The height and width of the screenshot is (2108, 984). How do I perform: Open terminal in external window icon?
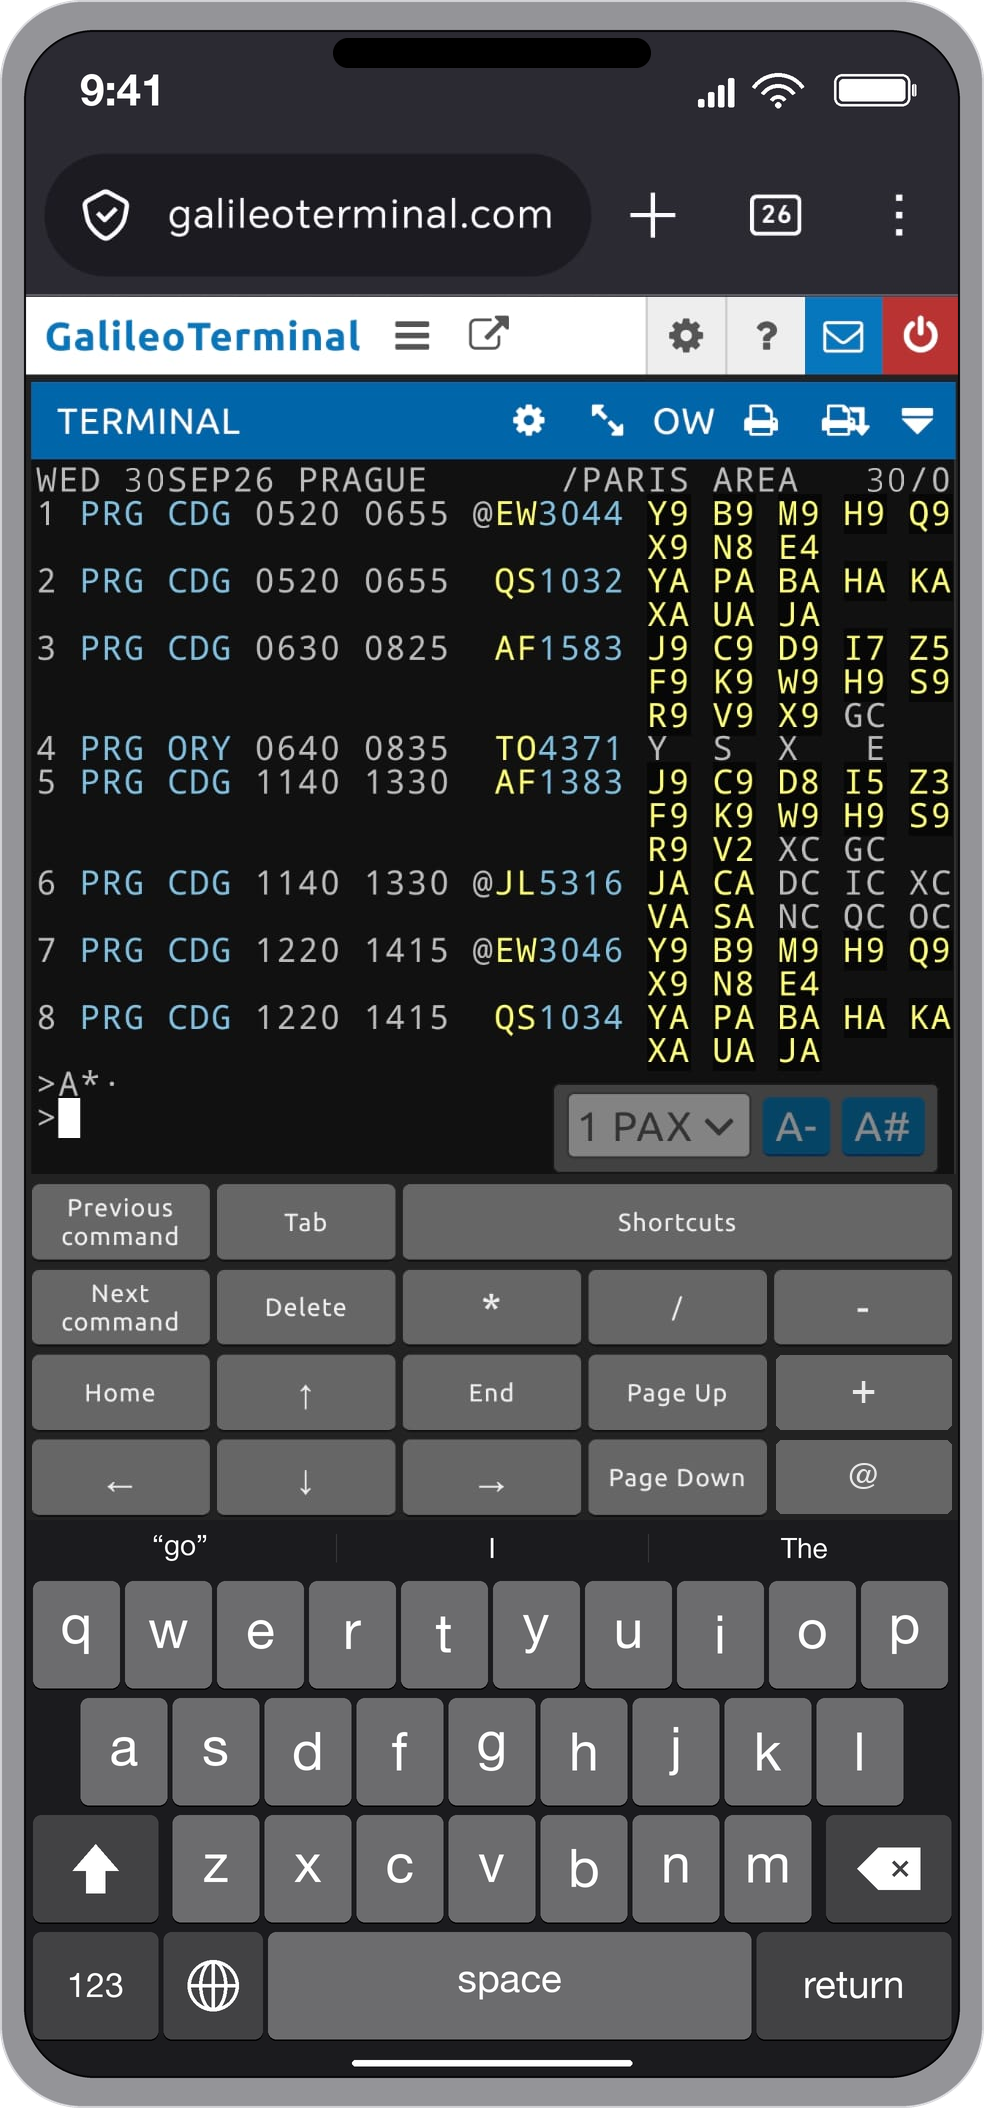pos(489,334)
